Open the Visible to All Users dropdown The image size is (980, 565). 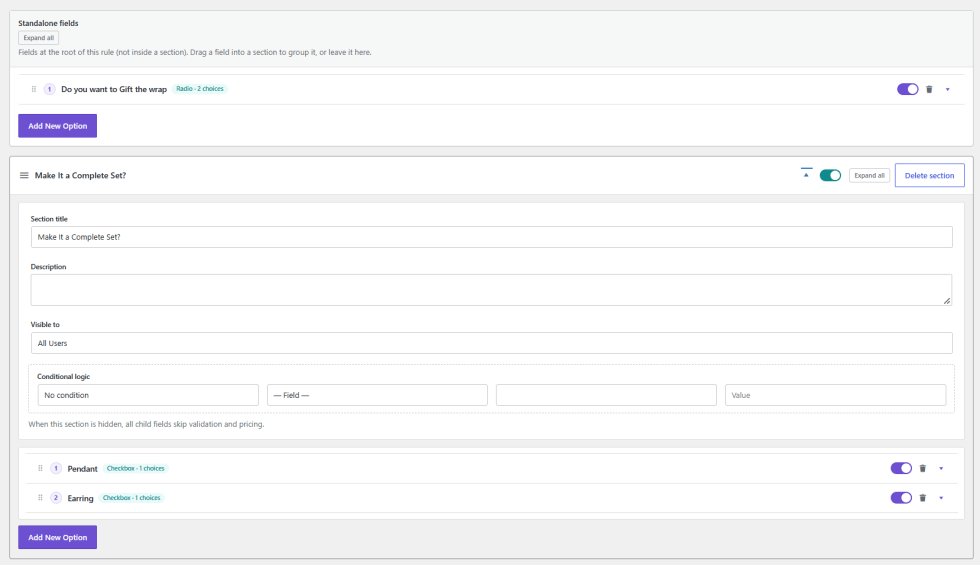491,343
